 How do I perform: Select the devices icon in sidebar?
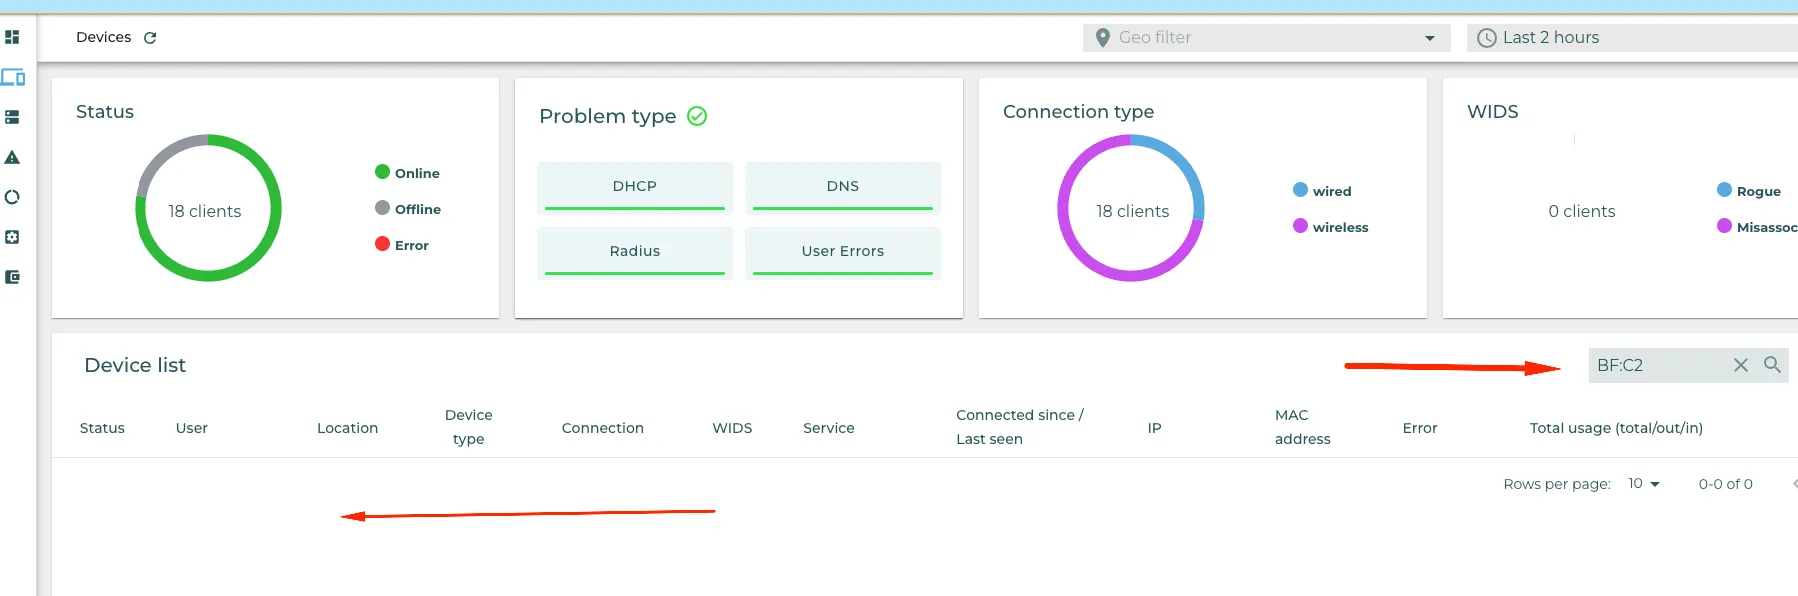tap(13, 77)
